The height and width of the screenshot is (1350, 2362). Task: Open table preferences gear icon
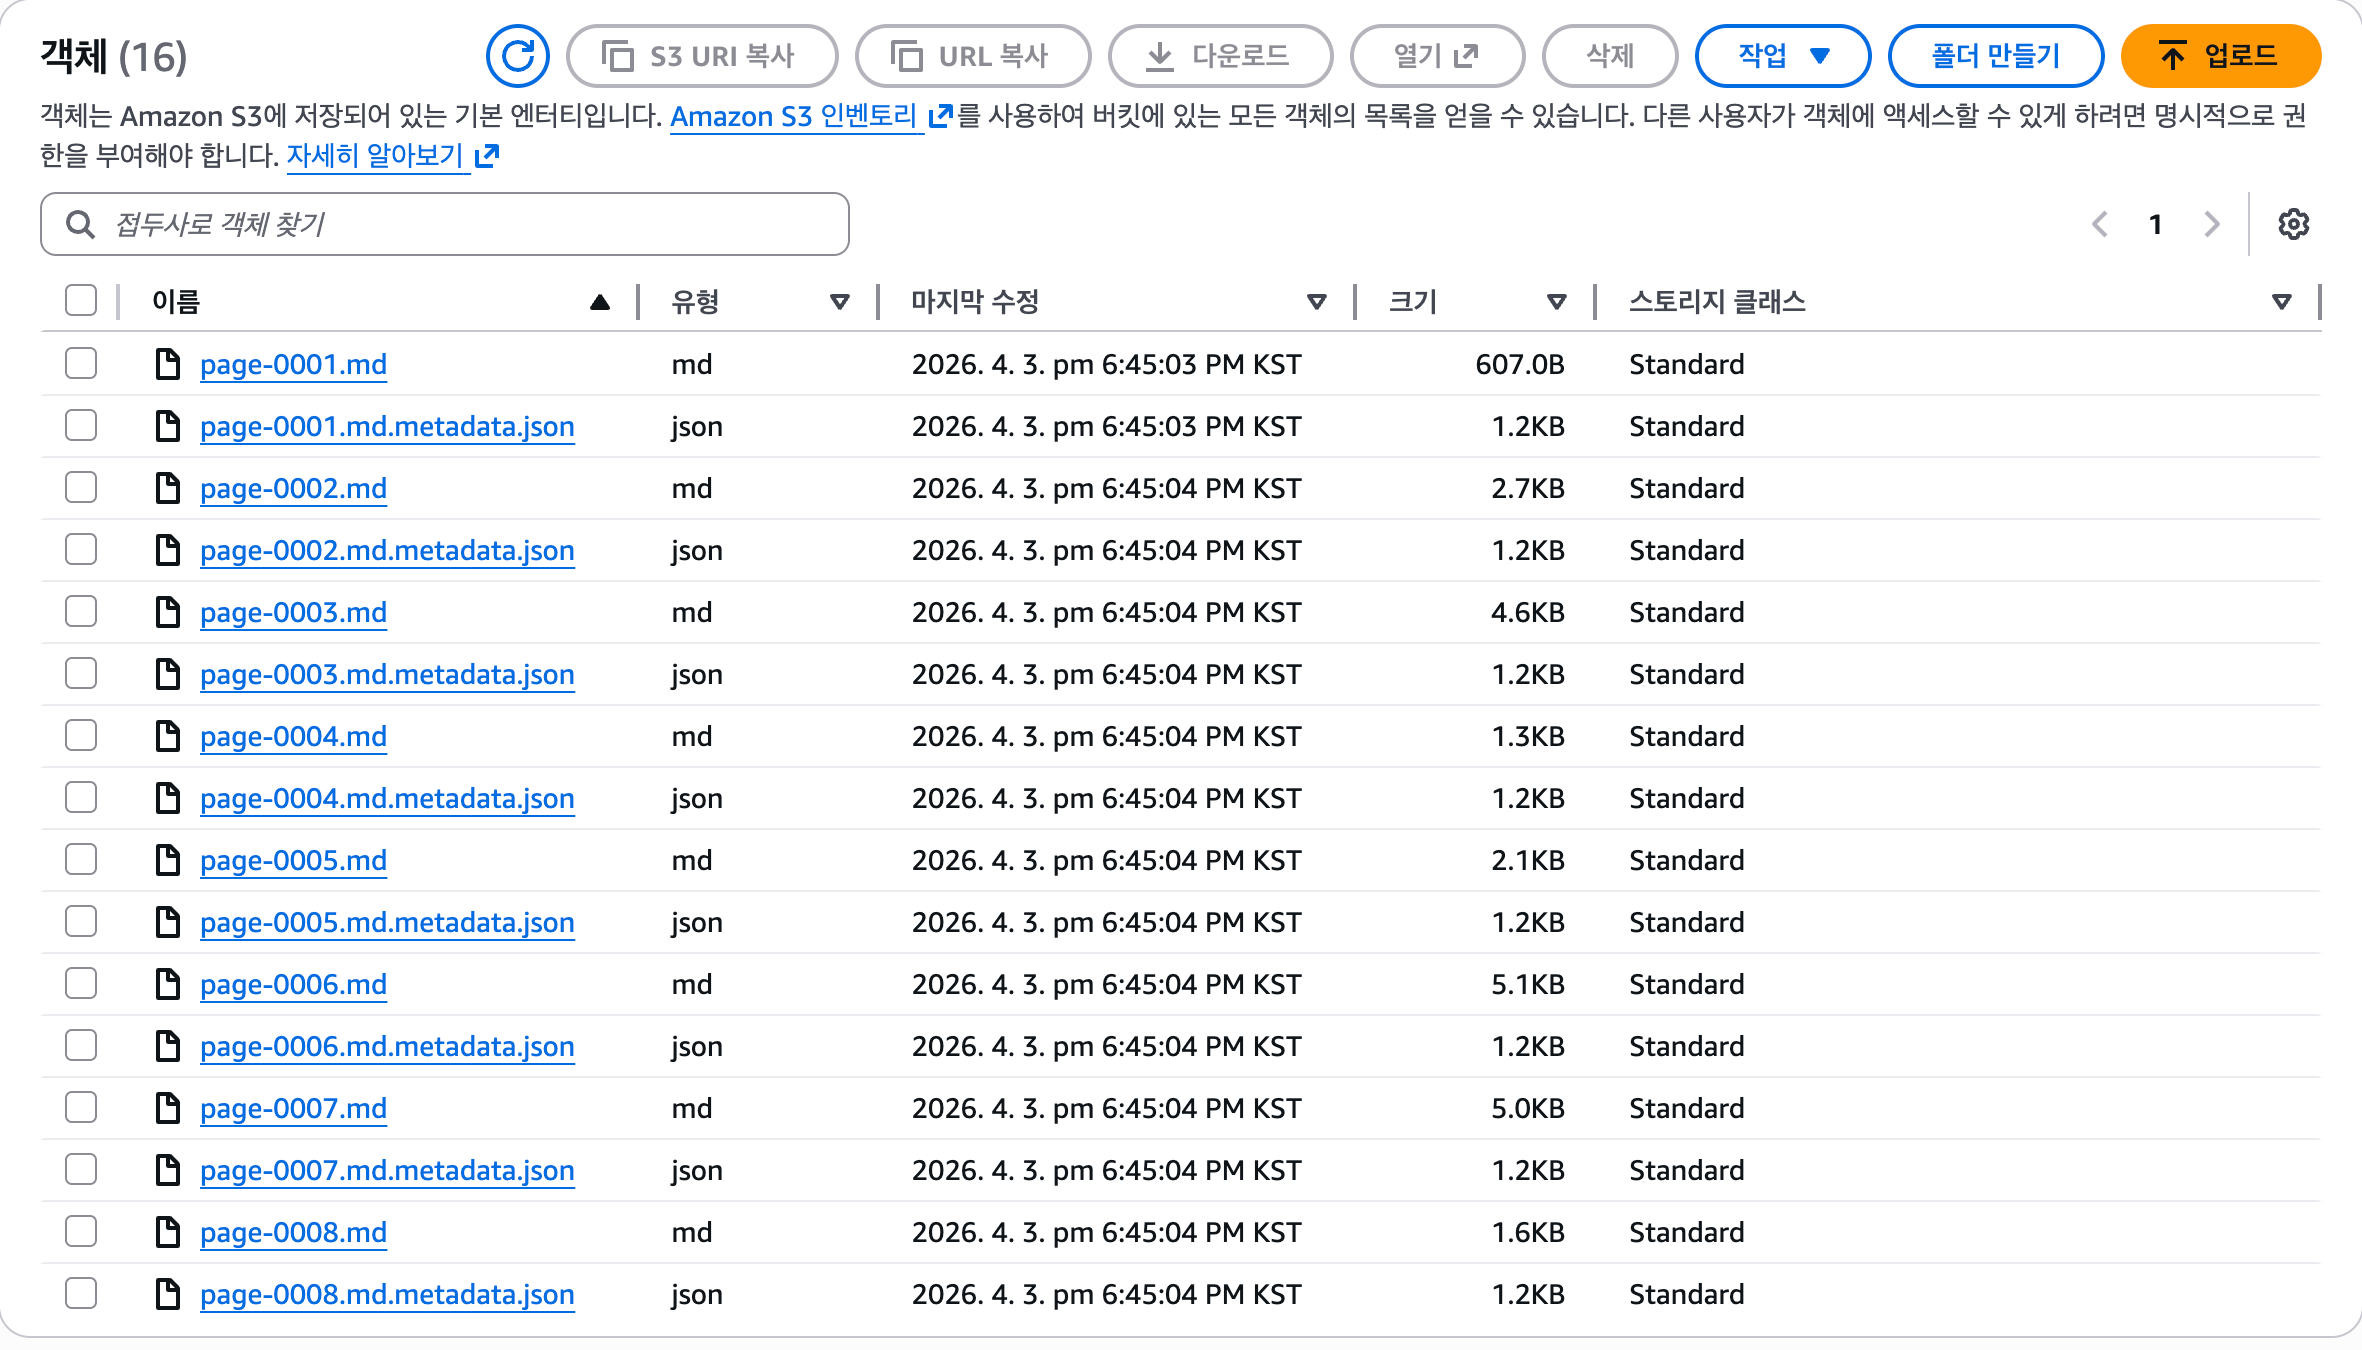tap(2293, 224)
